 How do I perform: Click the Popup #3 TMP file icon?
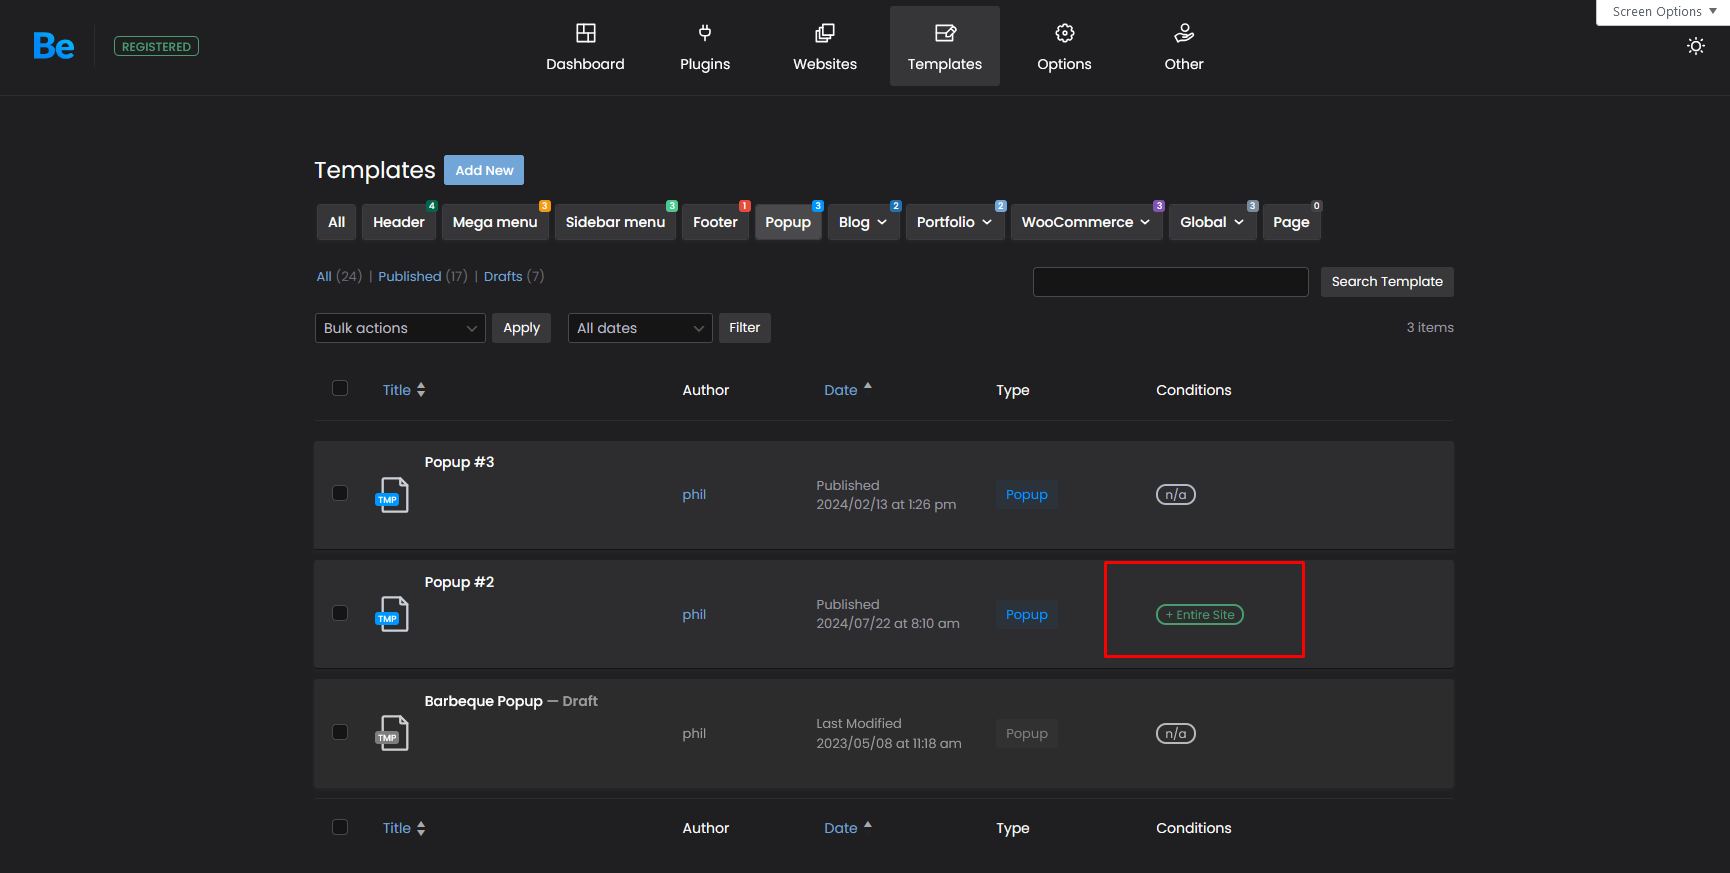click(x=392, y=495)
